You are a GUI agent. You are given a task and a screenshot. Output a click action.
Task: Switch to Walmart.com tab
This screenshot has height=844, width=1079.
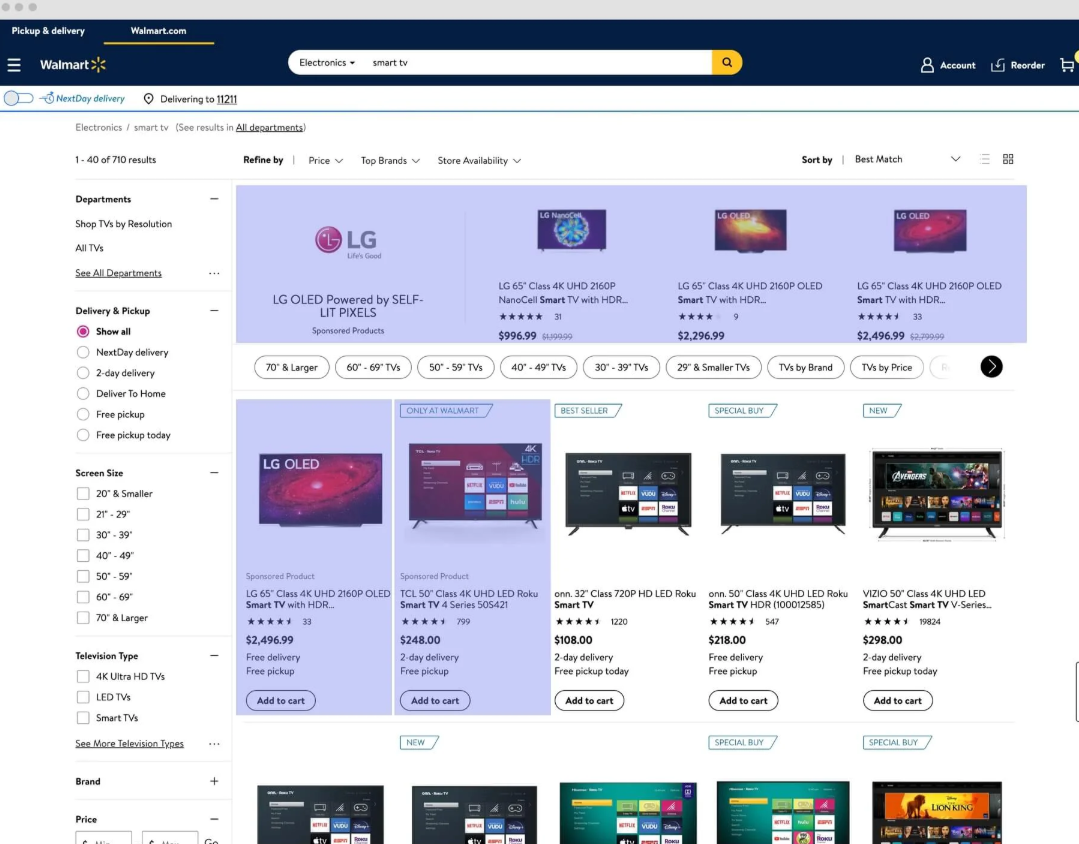click(158, 31)
